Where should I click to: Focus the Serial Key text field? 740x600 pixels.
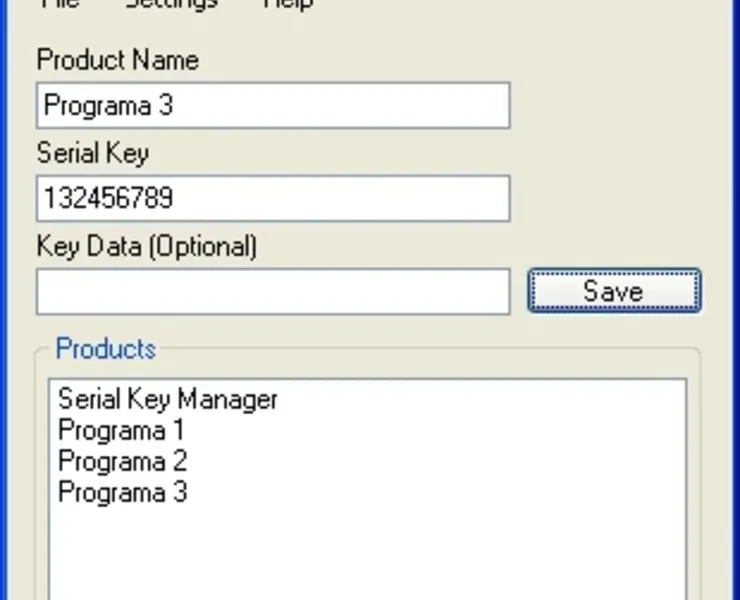click(272, 198)
